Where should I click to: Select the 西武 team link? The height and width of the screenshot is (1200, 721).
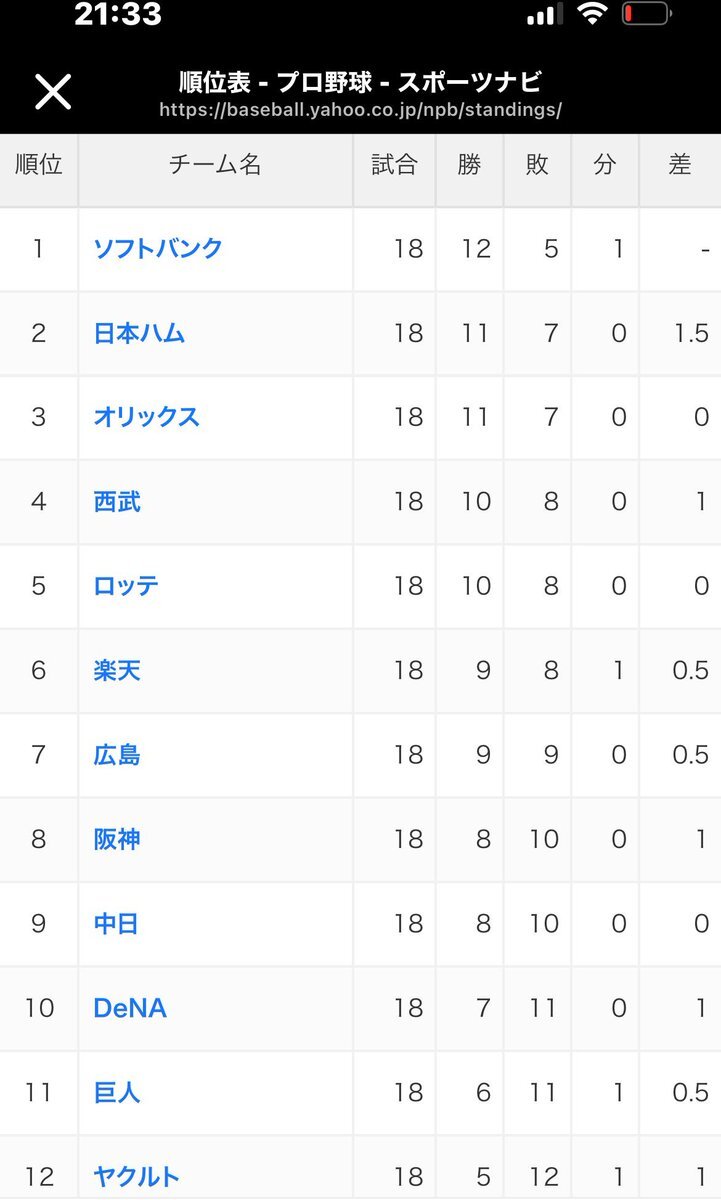117,501
